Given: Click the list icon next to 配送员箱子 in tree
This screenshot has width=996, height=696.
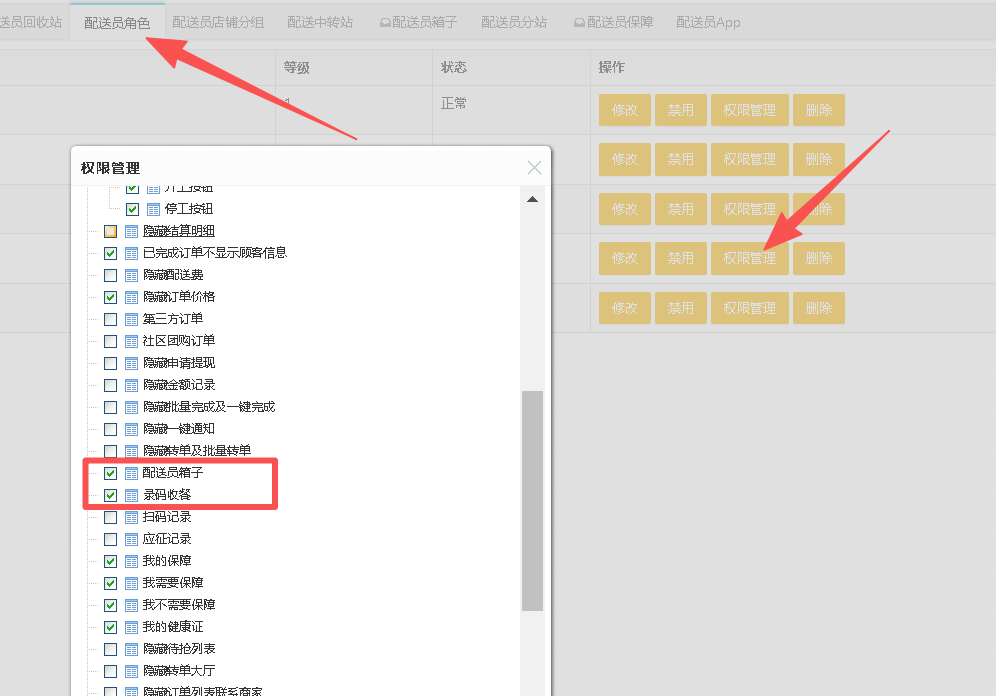Looking at the screenshot, I should 131,473.
